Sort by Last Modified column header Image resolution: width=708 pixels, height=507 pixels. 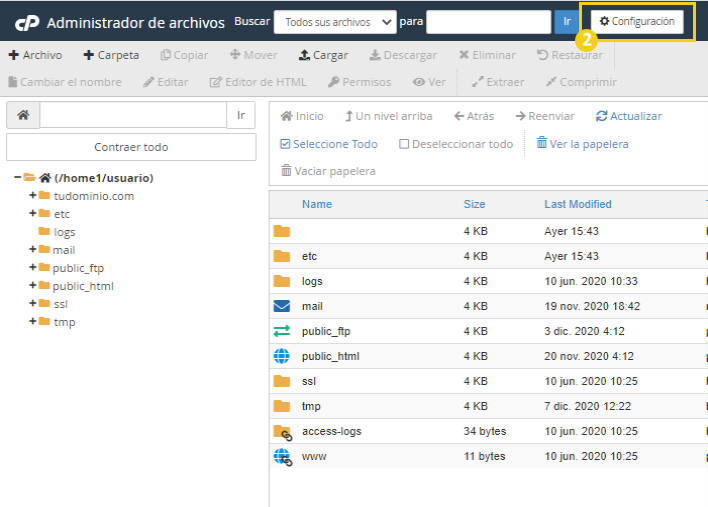578,204
